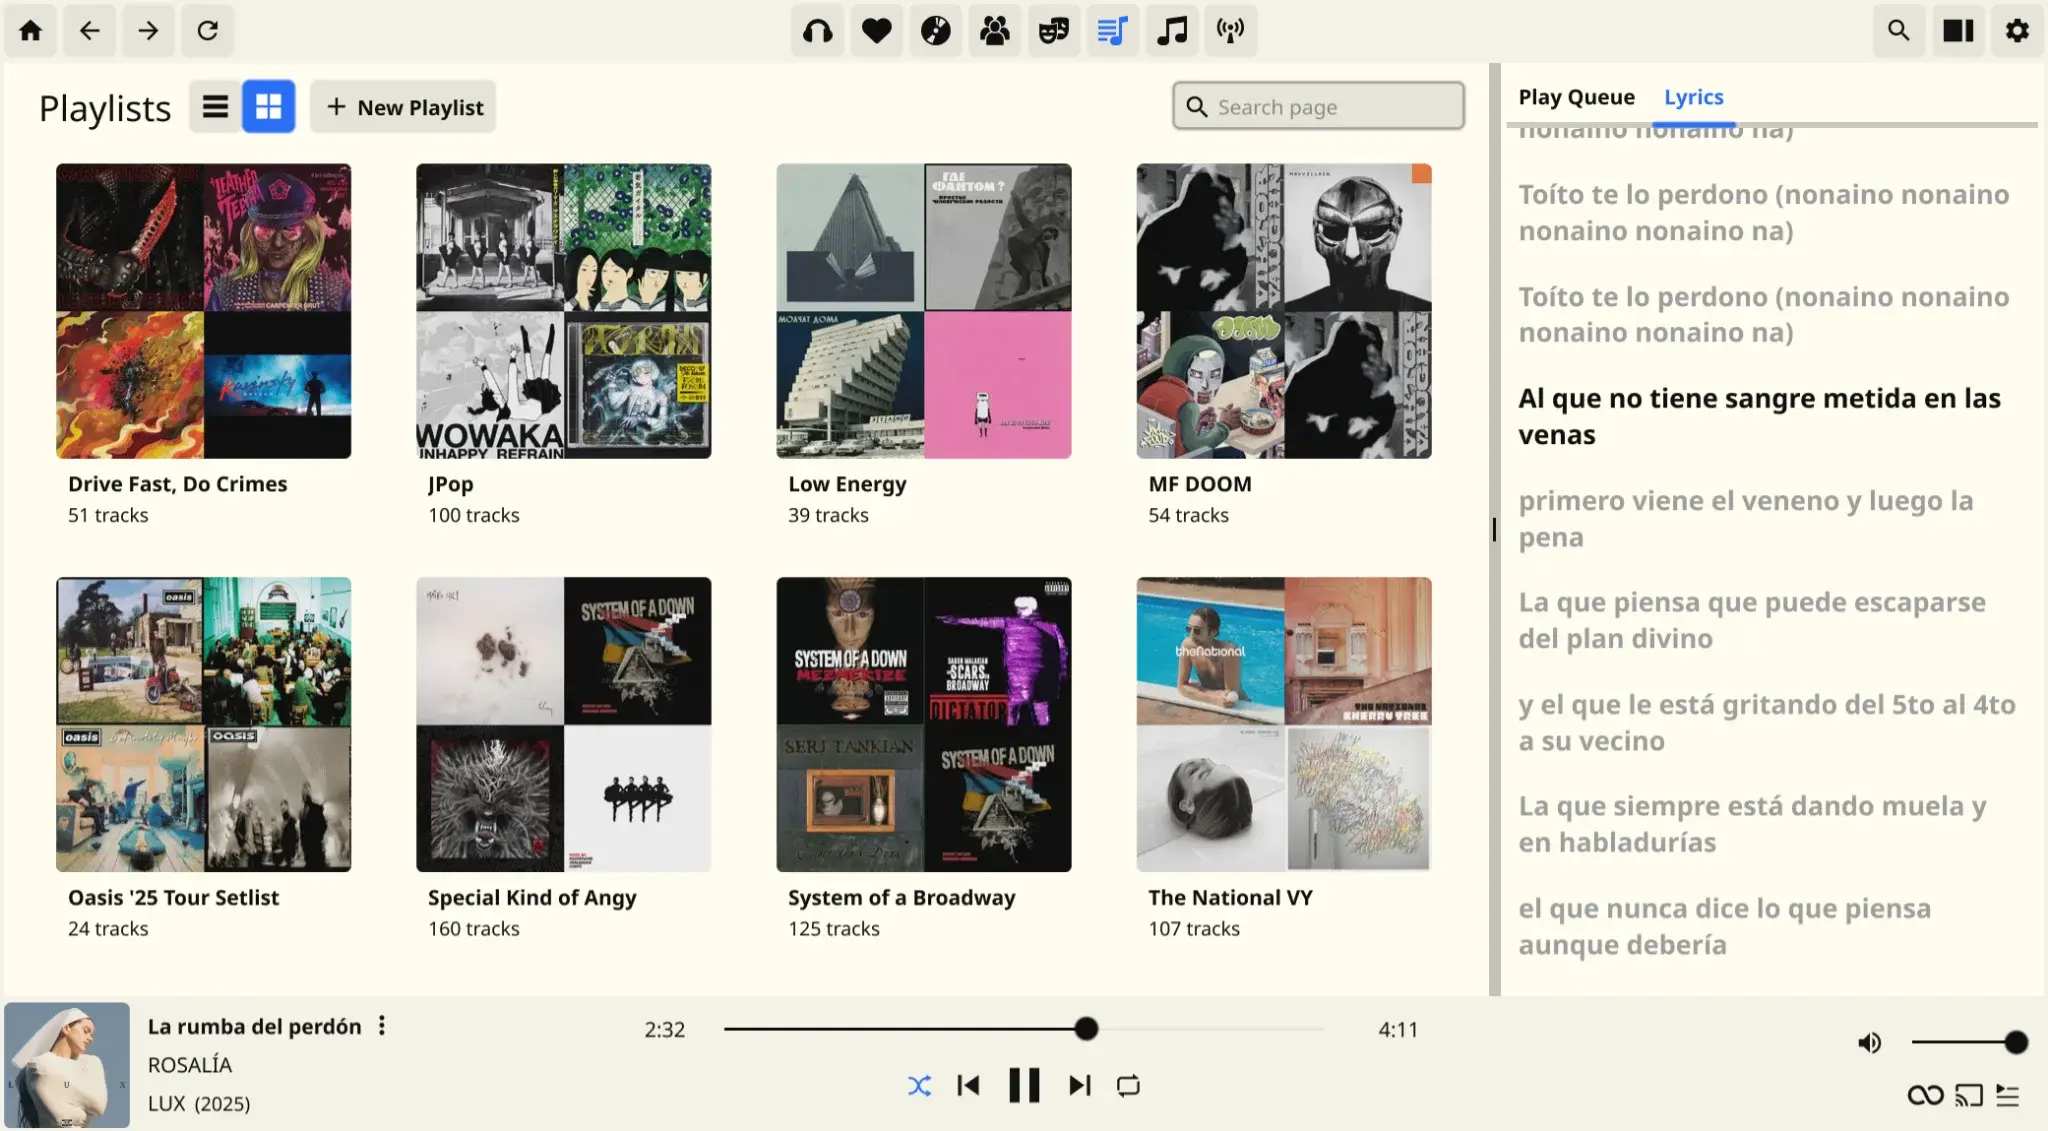Click the side panel resize handle

tap(1494, 529)
